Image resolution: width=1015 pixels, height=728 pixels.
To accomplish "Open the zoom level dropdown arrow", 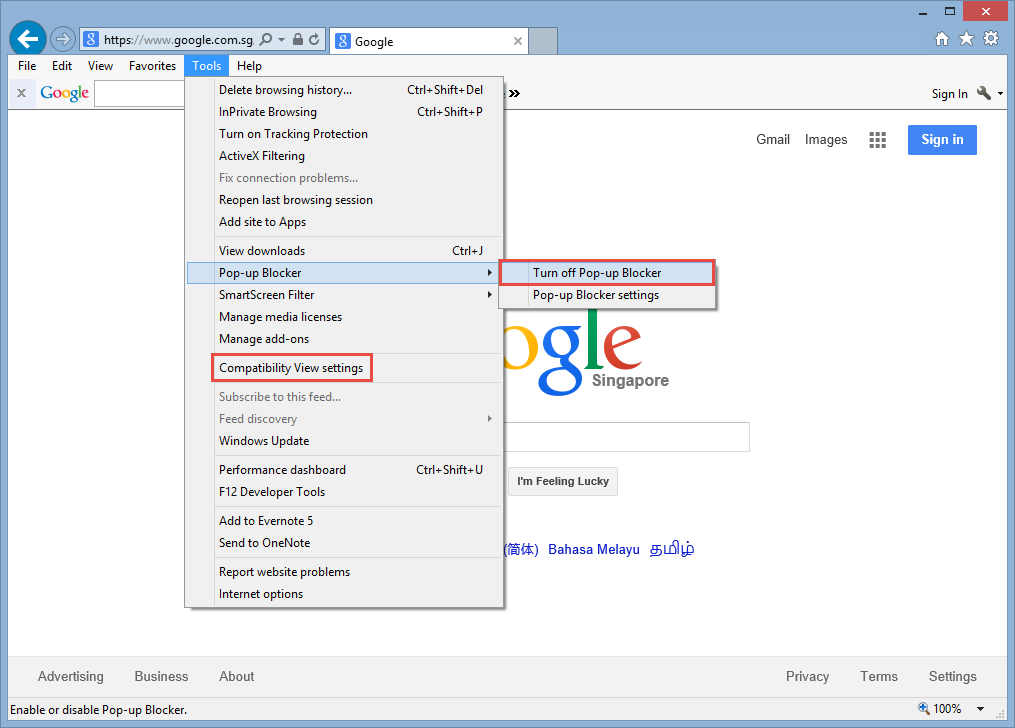I will point(981,709).
